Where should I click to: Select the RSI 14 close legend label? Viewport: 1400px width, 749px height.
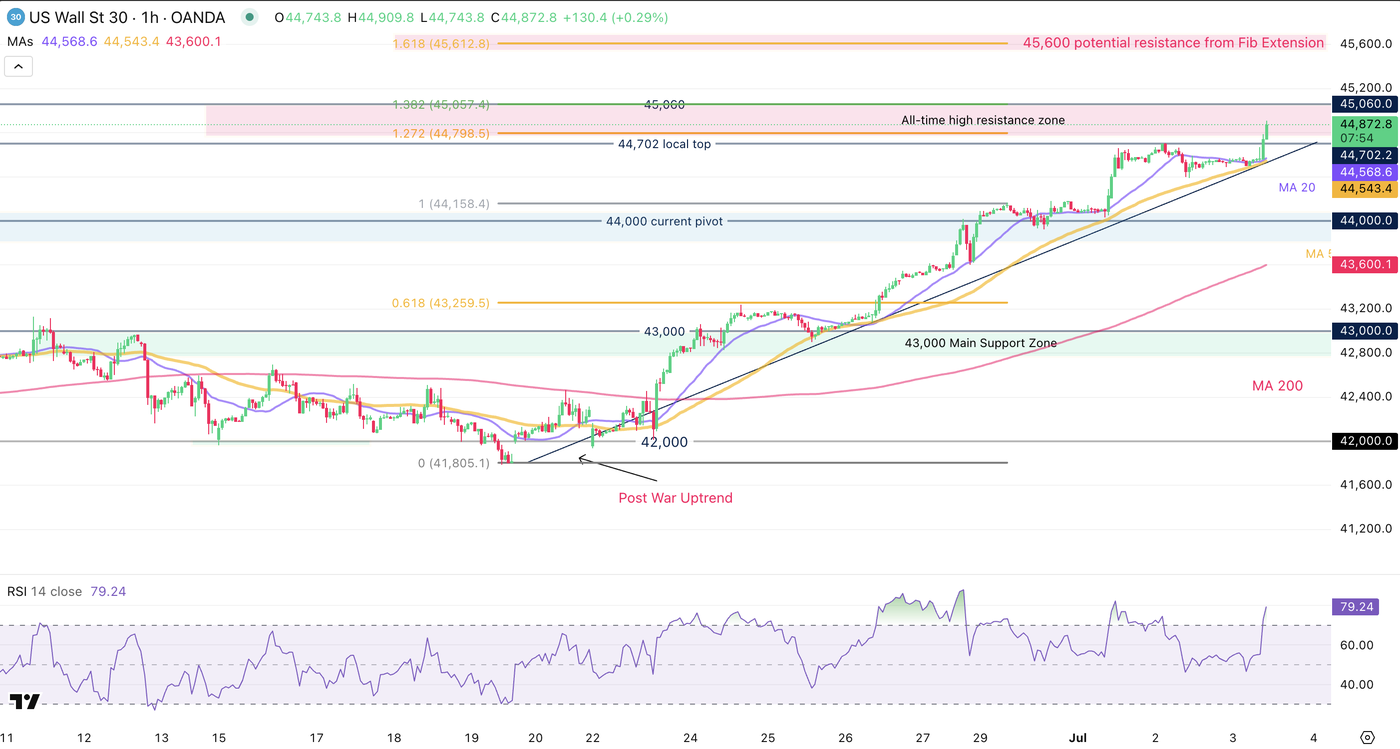point(45,591)
